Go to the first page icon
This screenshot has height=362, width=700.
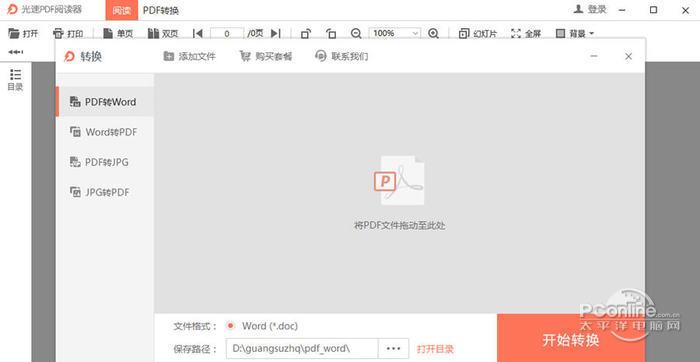point(197,33)
